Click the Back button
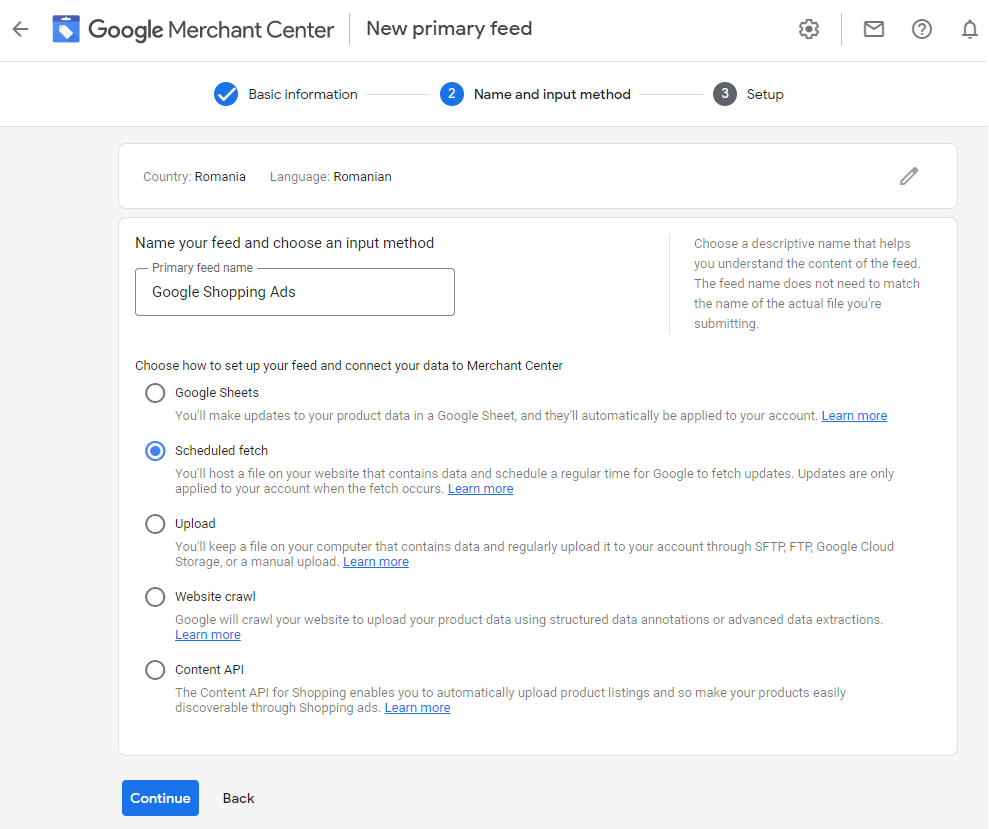The image size is (989, 829). 238,798
